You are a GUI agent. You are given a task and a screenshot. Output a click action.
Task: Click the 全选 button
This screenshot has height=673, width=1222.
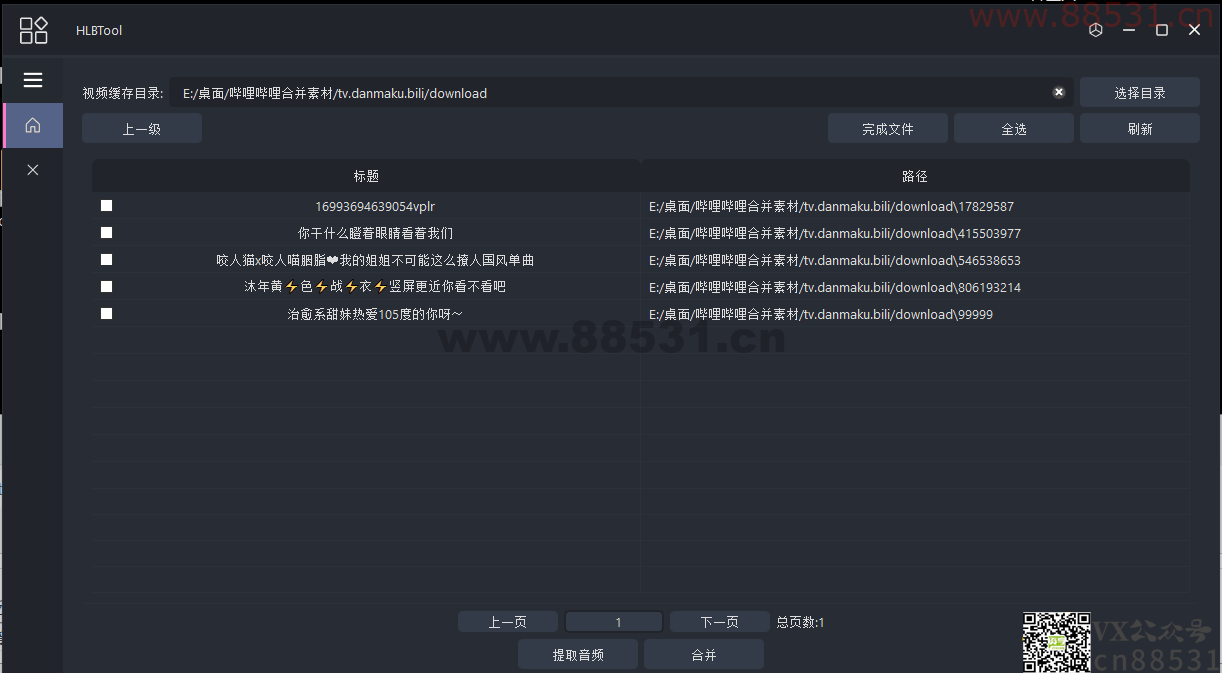pos(1014,128)
